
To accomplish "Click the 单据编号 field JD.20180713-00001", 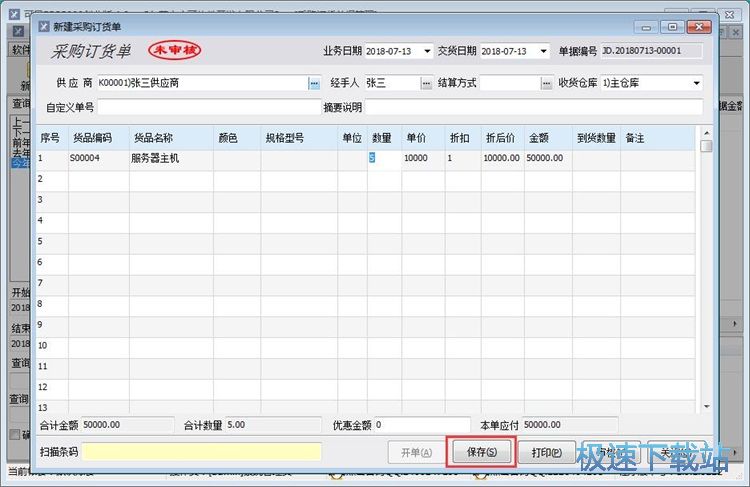I will (x=651, y=51).
